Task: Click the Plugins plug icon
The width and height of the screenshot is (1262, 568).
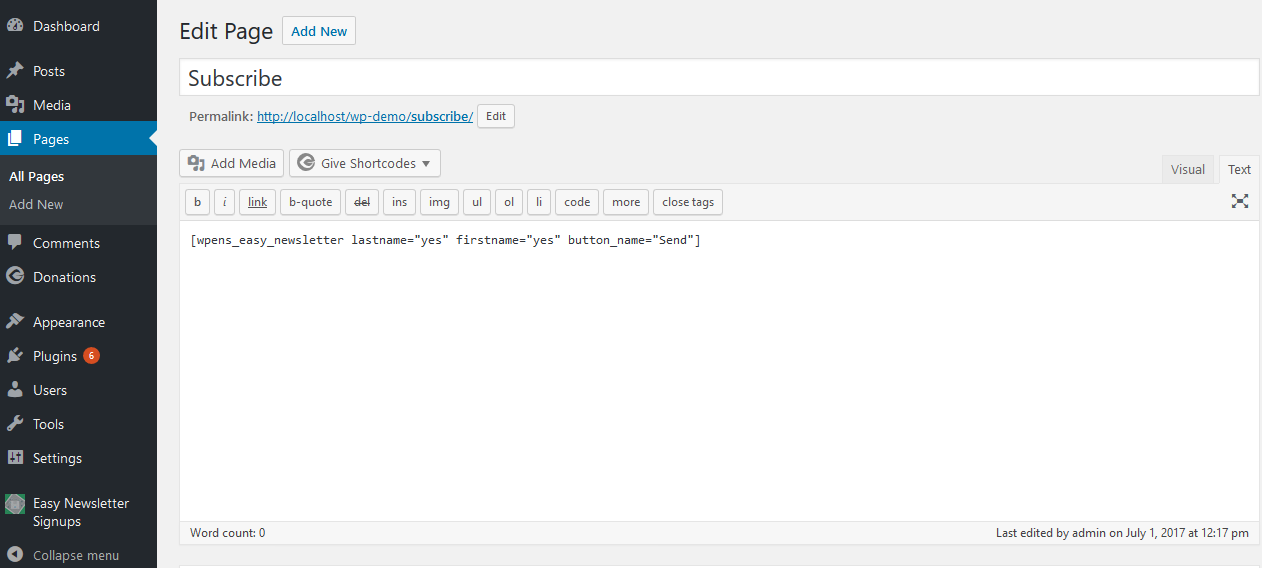Action: (15, 356)
